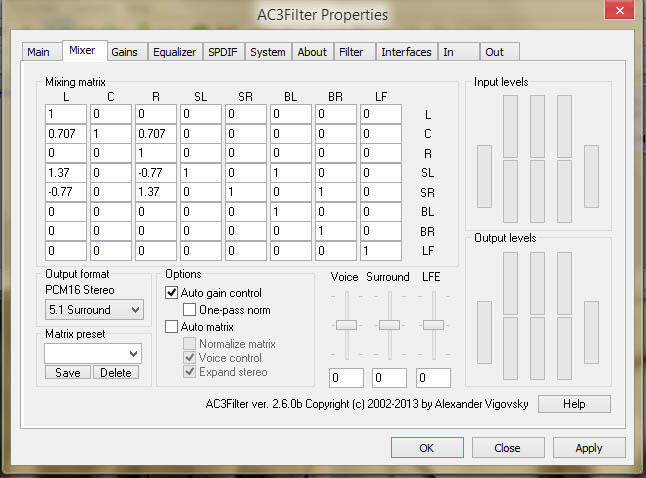Image resolution: width=646 pixels, height=478 pixels.
Task: Click cell in L column, LF row
Action: pyautogui.click(x=66, y=251)
